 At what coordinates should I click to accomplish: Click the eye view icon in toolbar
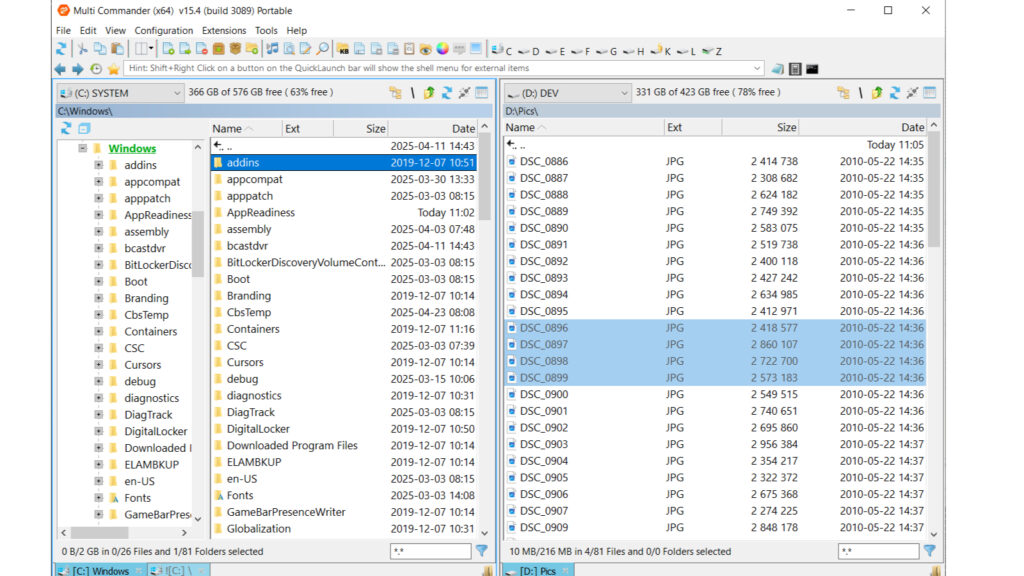click(x=425, y=49)
